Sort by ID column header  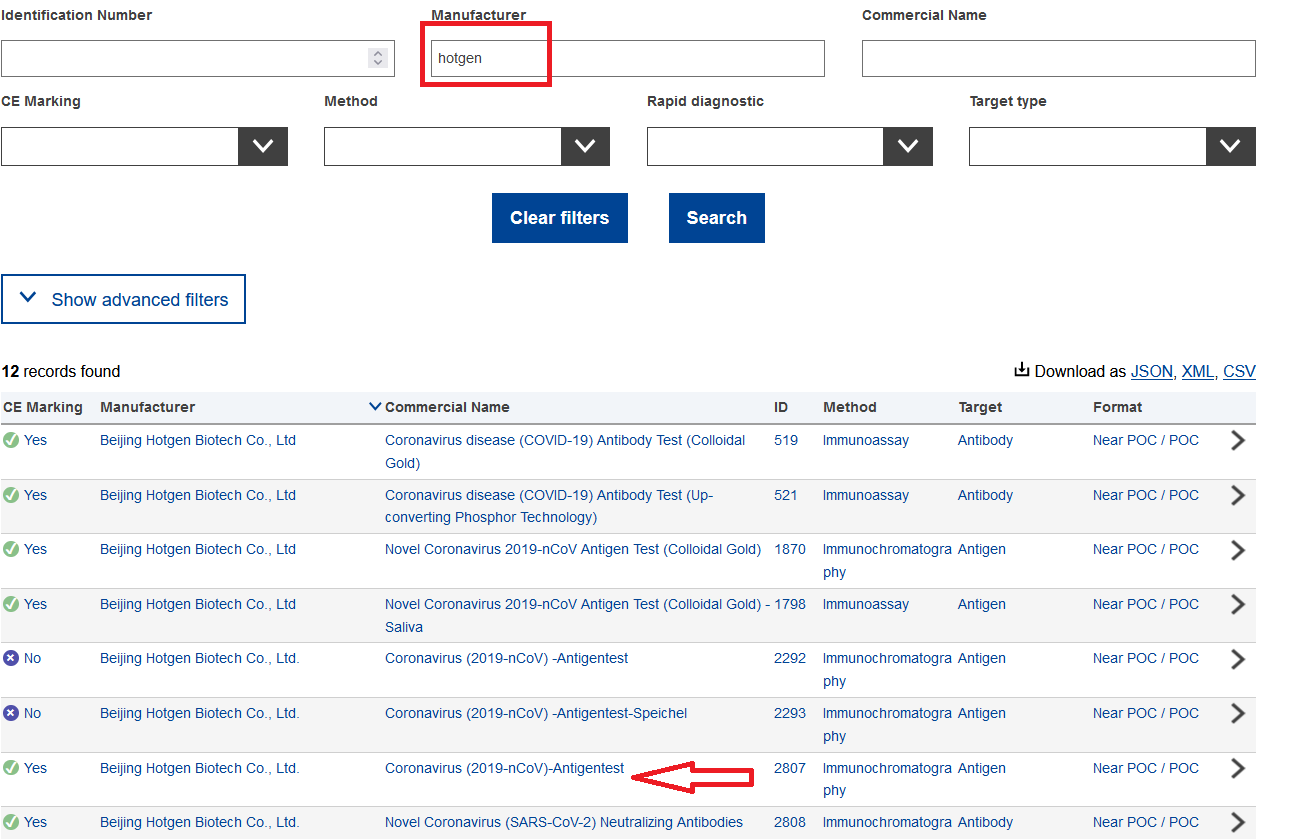tap(781, 407)
